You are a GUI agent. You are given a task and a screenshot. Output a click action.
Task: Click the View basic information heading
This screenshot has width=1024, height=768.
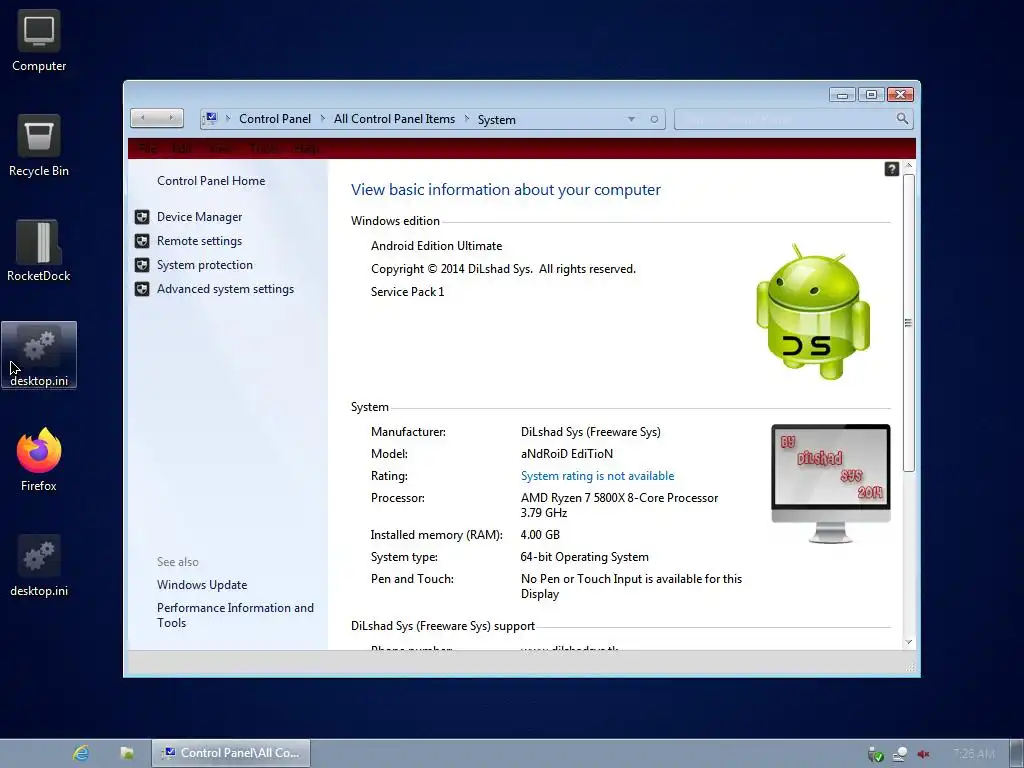[x=505, y=189]
